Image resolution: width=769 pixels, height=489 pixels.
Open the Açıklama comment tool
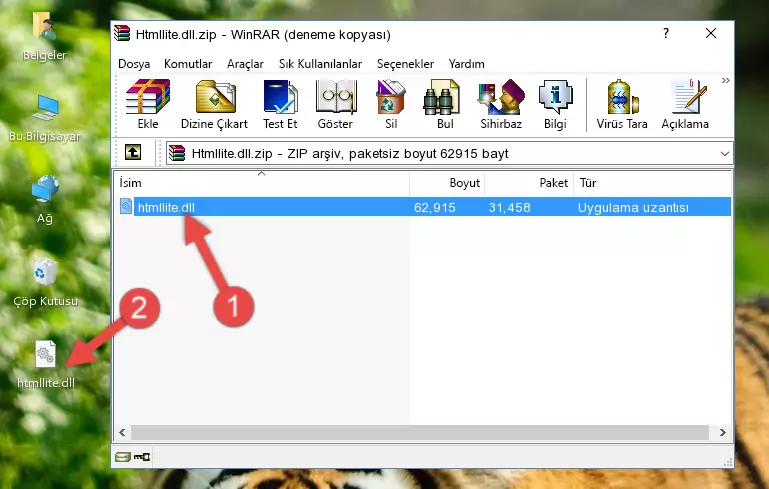coord(685,104)
